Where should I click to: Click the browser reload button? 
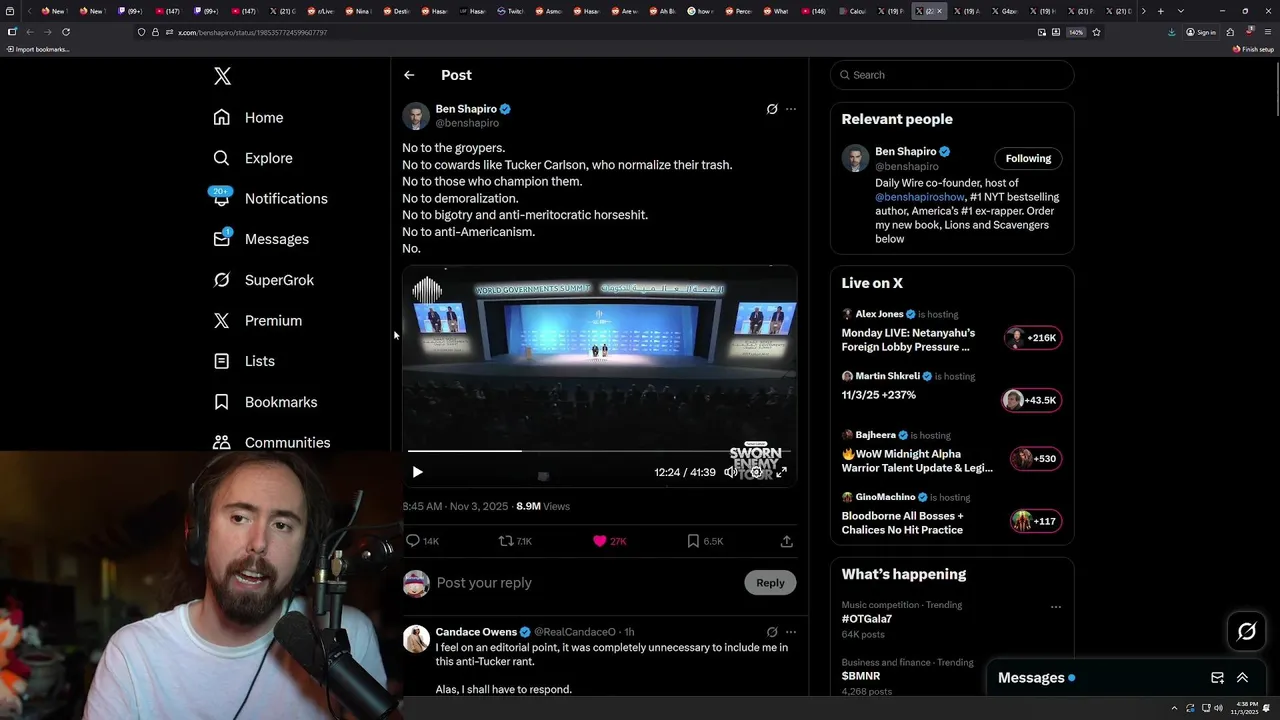tap(66, 32)
